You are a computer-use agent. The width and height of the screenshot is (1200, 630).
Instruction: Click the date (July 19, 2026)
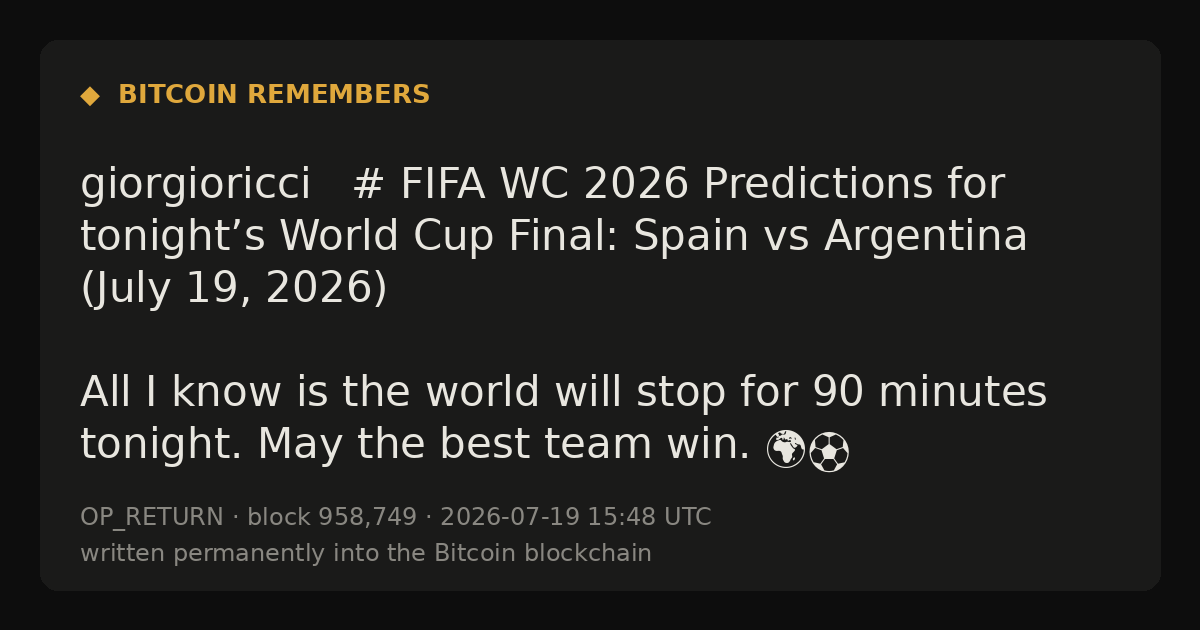(x=234, y=289)
